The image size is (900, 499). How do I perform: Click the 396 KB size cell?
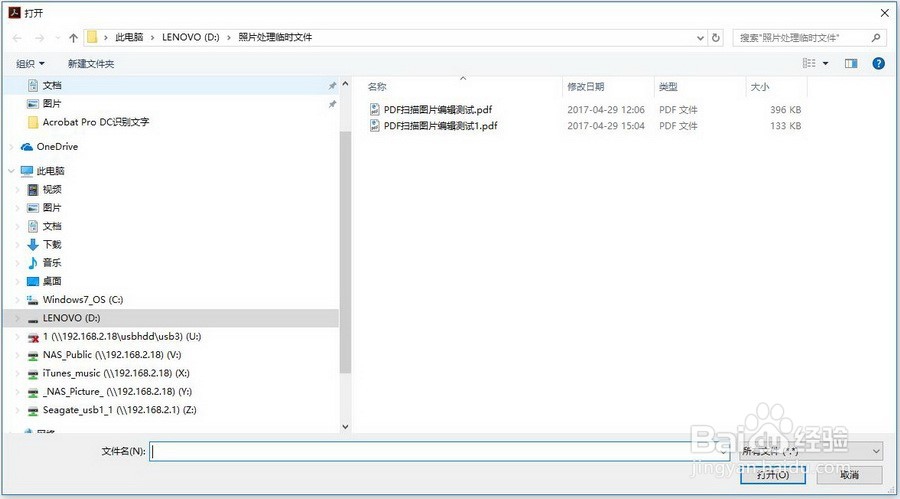(x=785, y=110)
